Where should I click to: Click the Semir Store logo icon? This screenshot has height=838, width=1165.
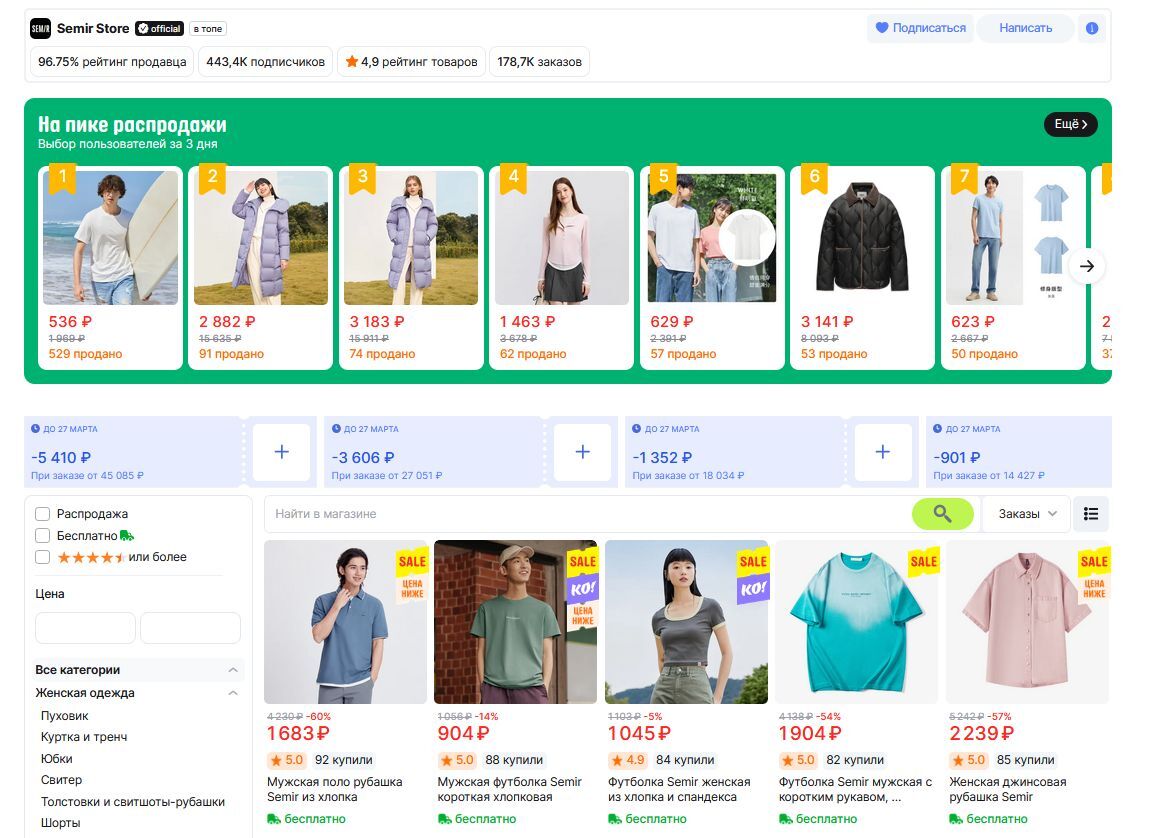(40, 28)
